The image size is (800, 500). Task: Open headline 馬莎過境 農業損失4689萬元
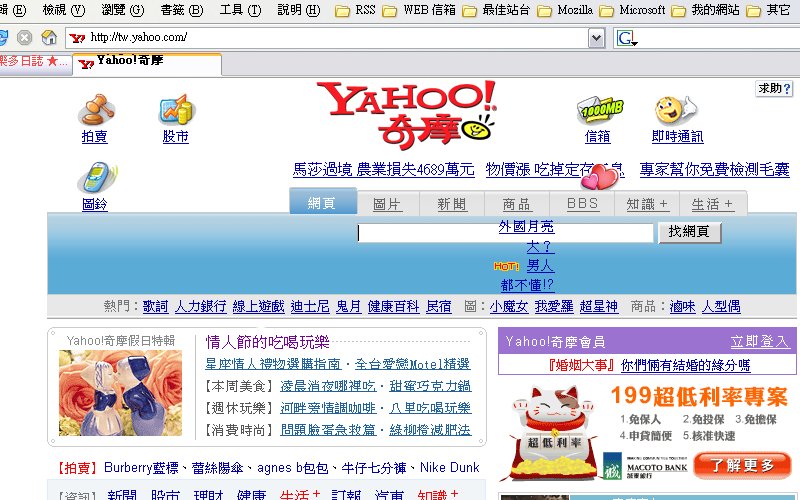point(384,169)
